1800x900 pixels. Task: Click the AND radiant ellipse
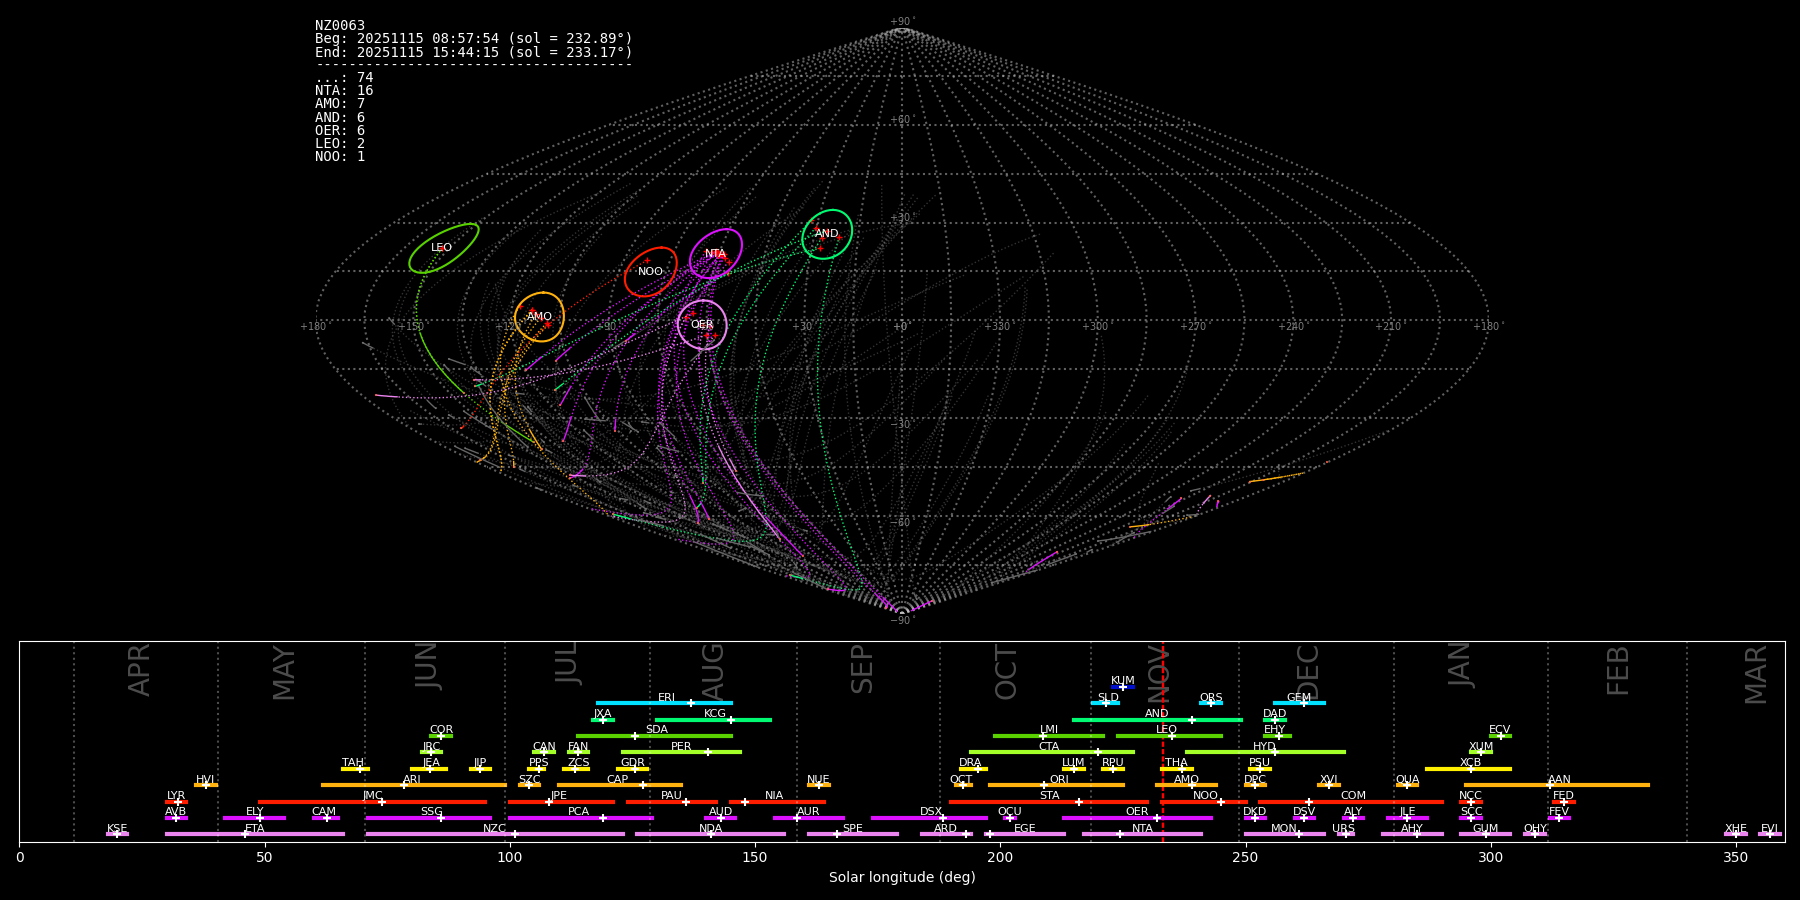[x=826, y=234]
